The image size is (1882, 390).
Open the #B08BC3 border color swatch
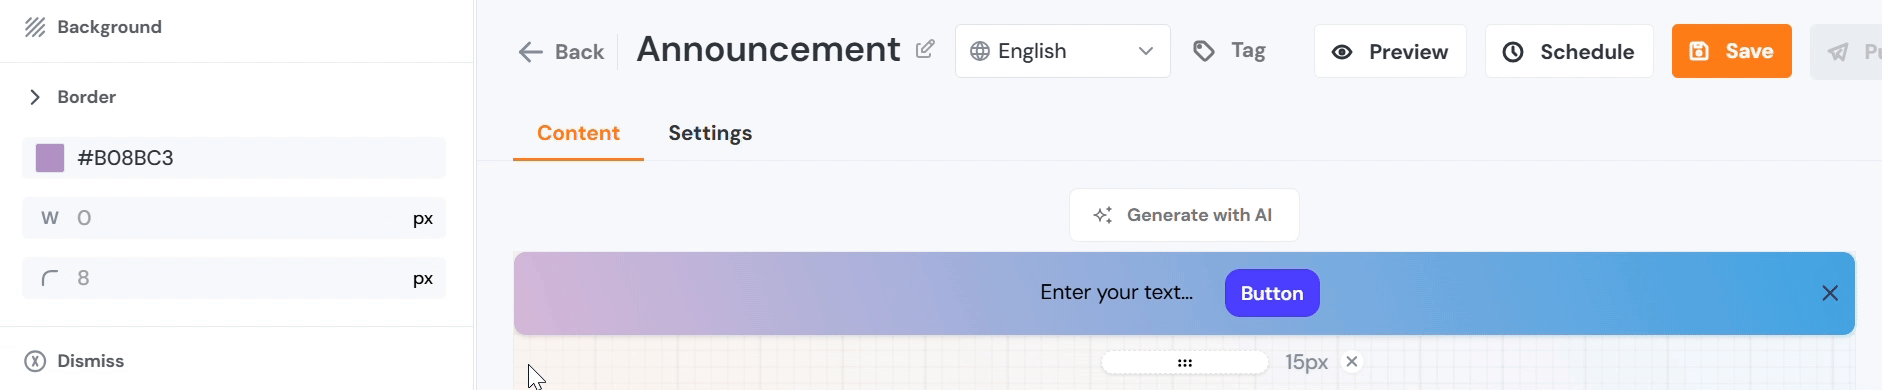(x=50, y=158)
